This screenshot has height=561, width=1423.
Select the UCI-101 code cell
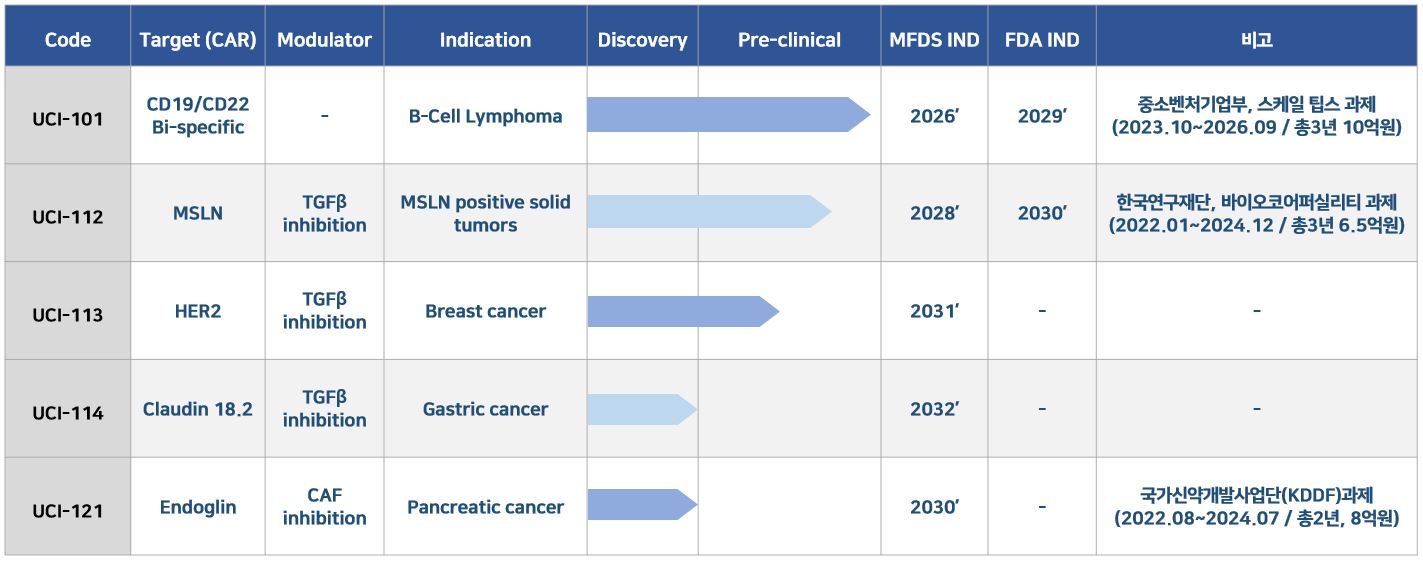68,116
